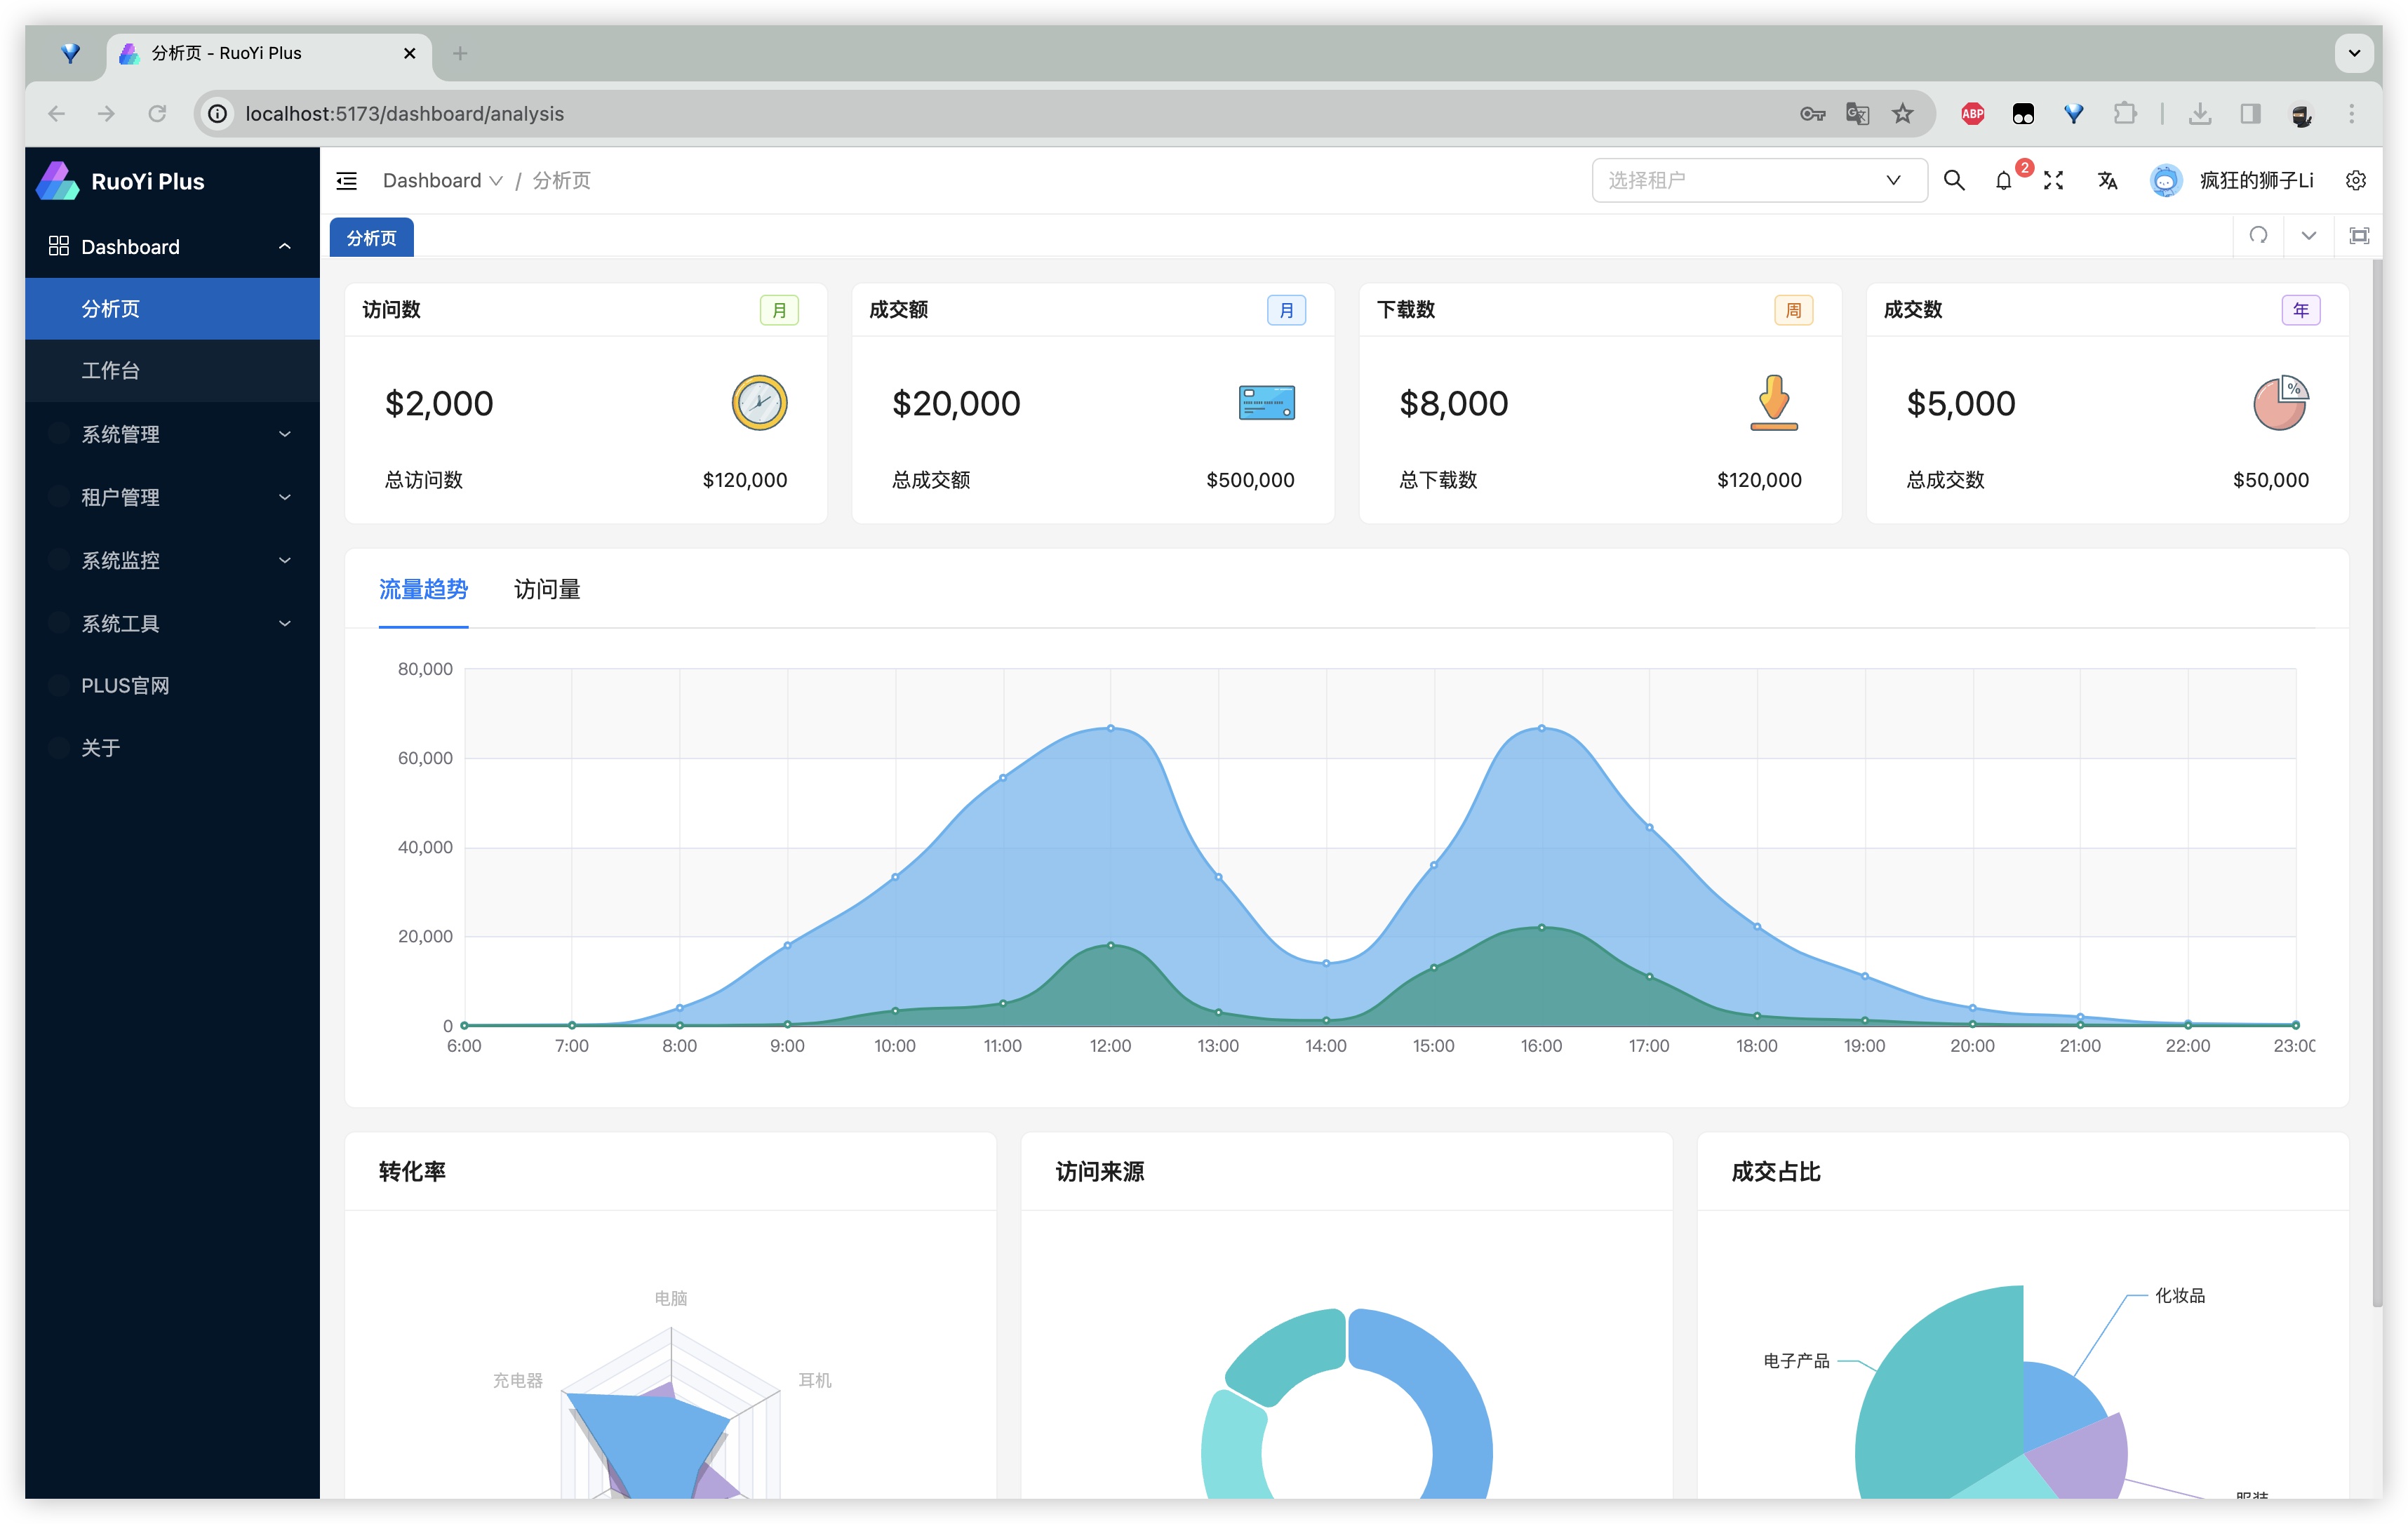
Task: Open the tab bar chevron dropdown
Action: click(2308, 236)
